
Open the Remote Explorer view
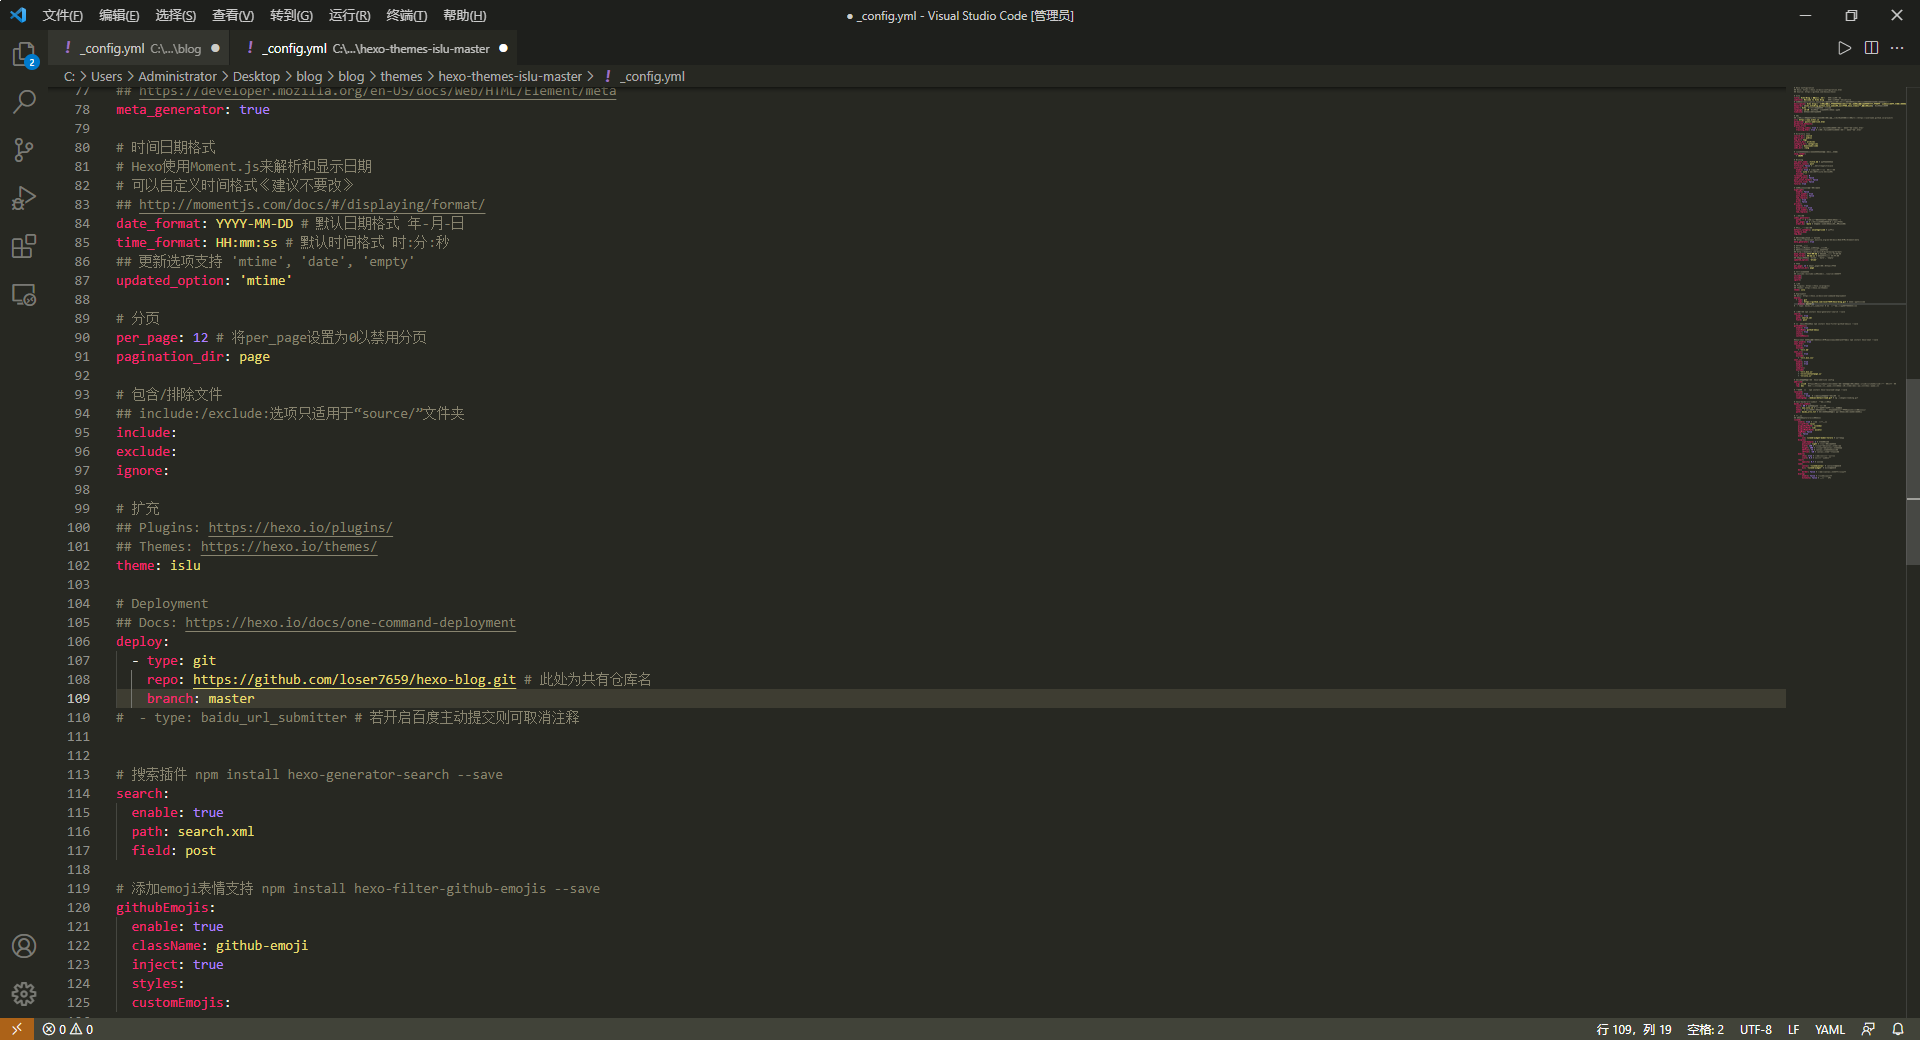pyautogui.click(x=24, y=294)
